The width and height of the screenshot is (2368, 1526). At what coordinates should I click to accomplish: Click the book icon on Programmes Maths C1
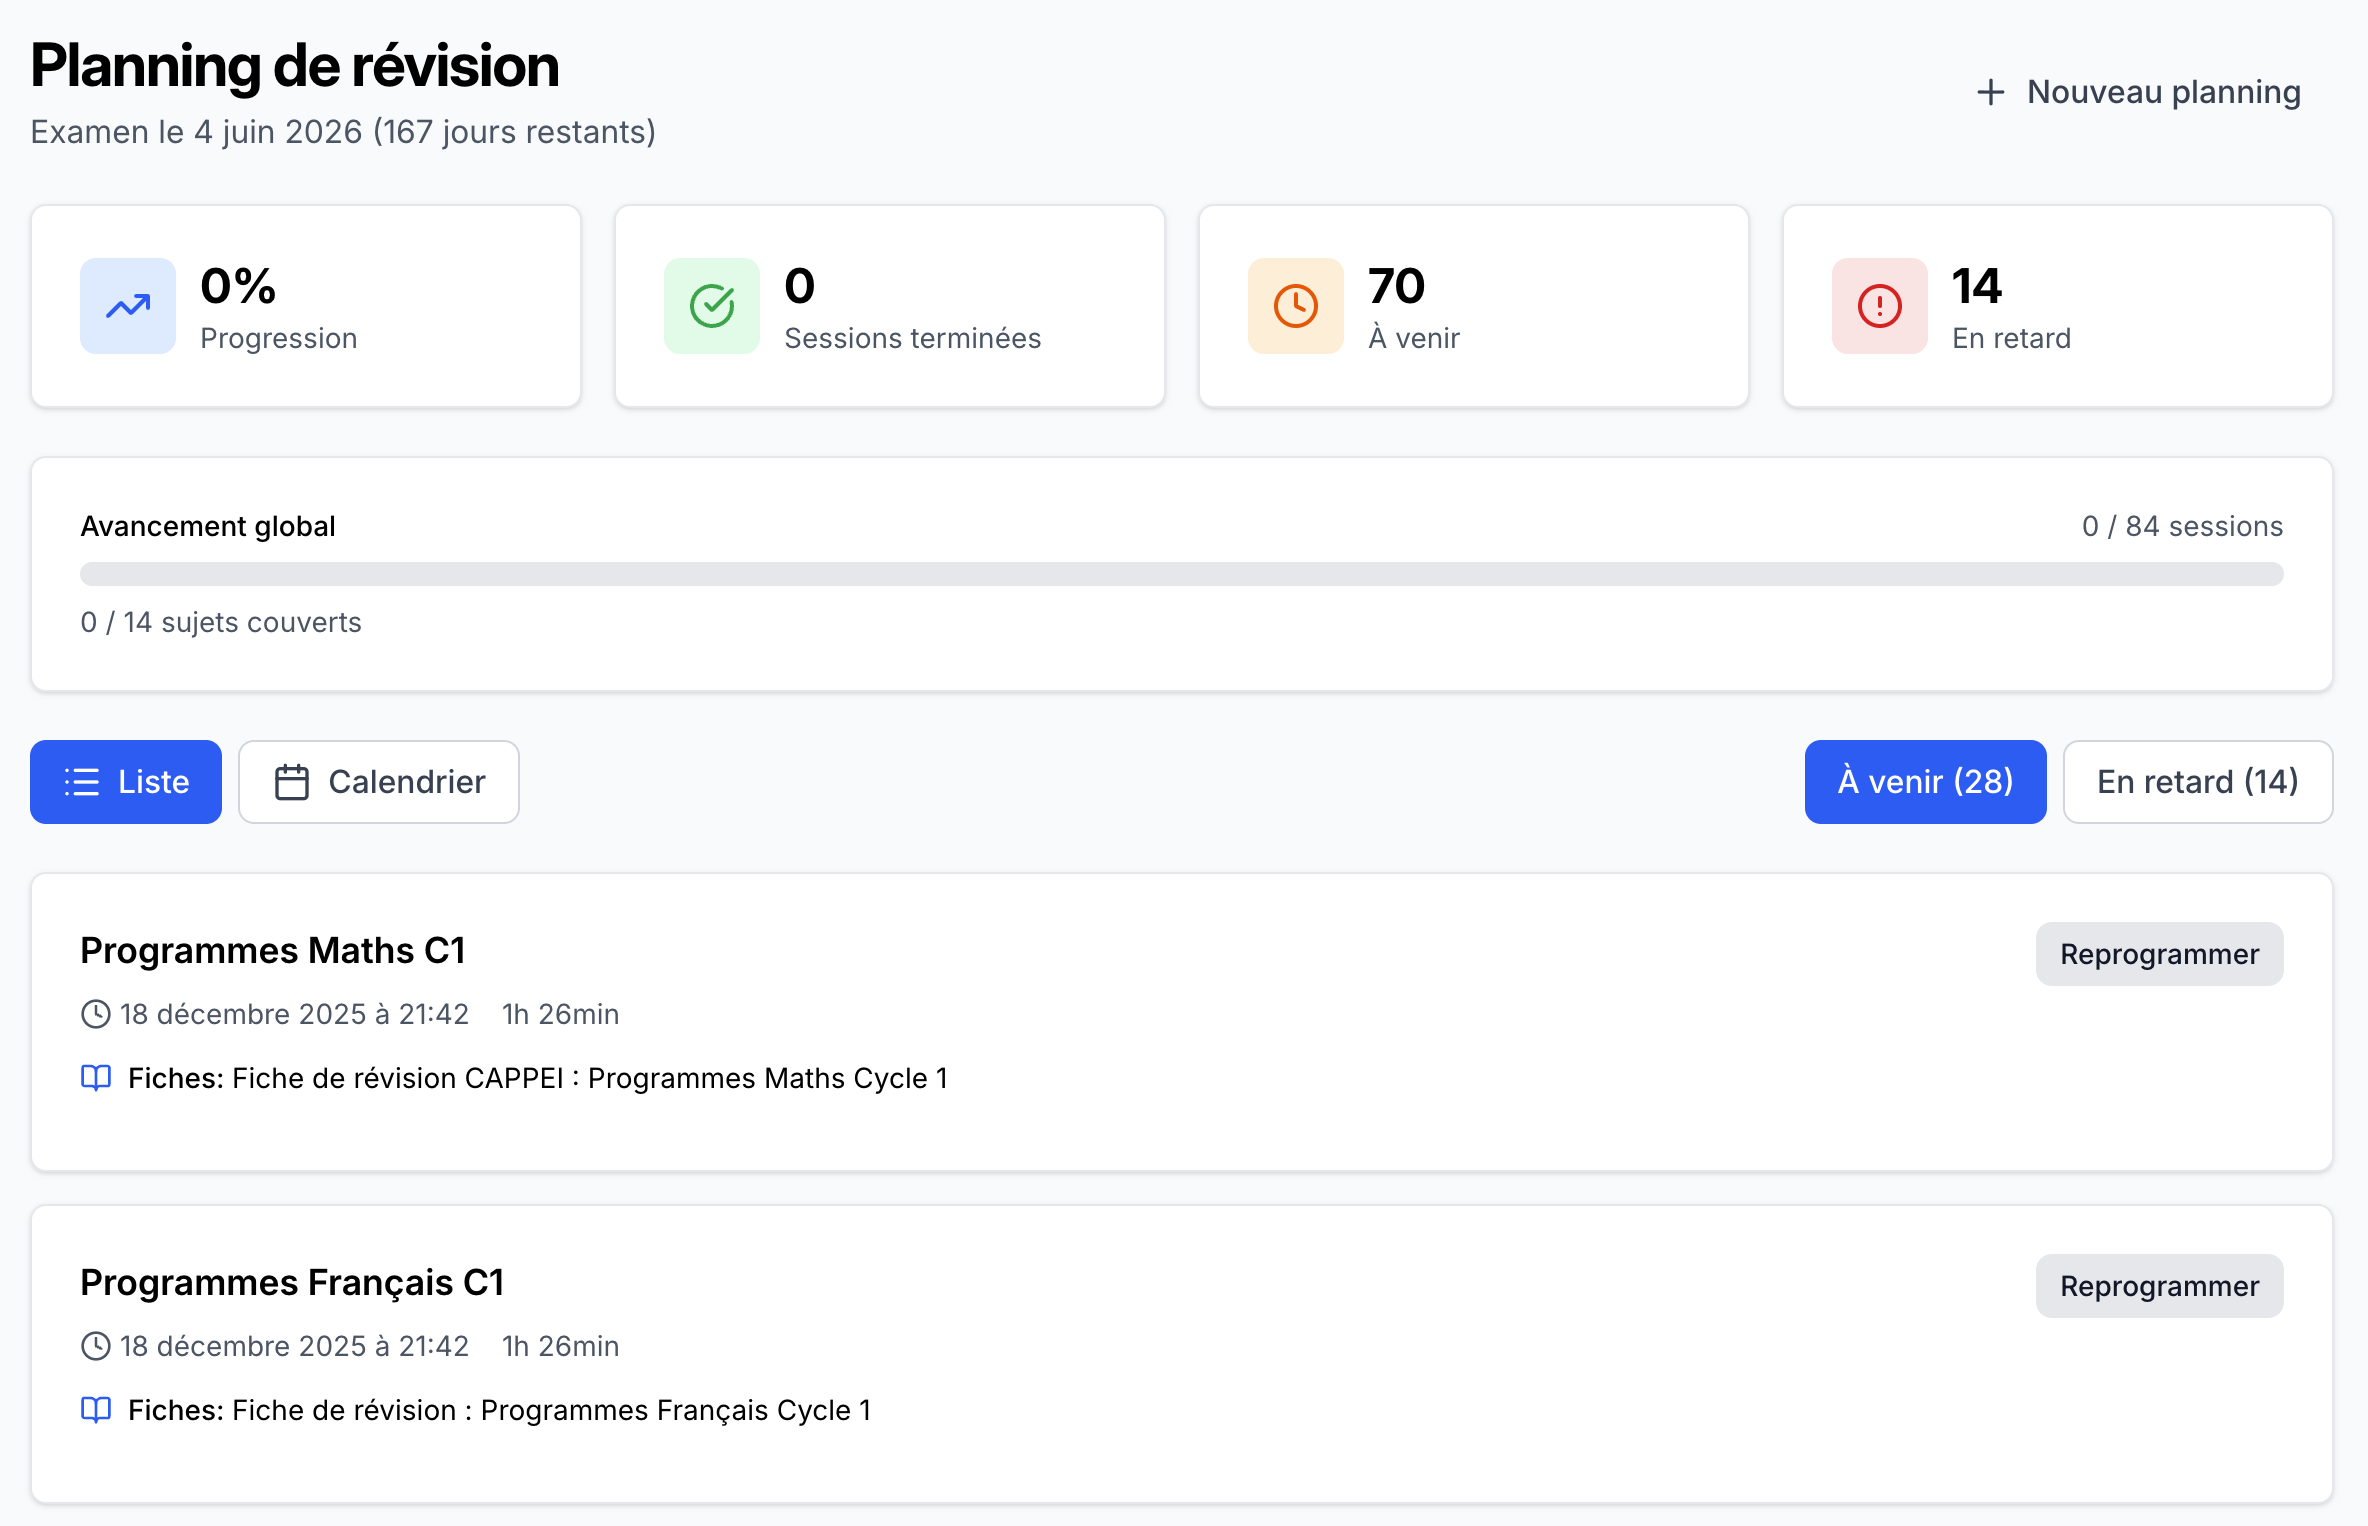tap(96, 1078)
